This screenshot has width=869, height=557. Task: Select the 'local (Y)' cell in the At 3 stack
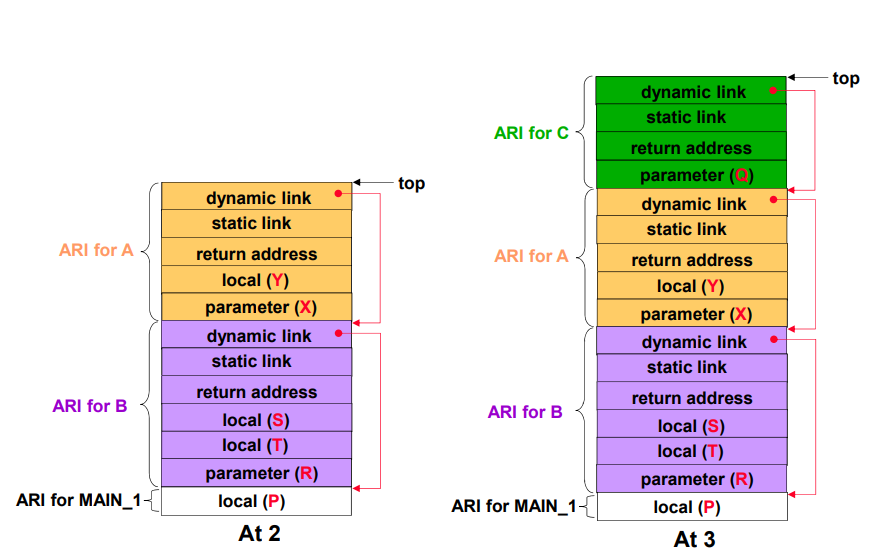[692, 285]
